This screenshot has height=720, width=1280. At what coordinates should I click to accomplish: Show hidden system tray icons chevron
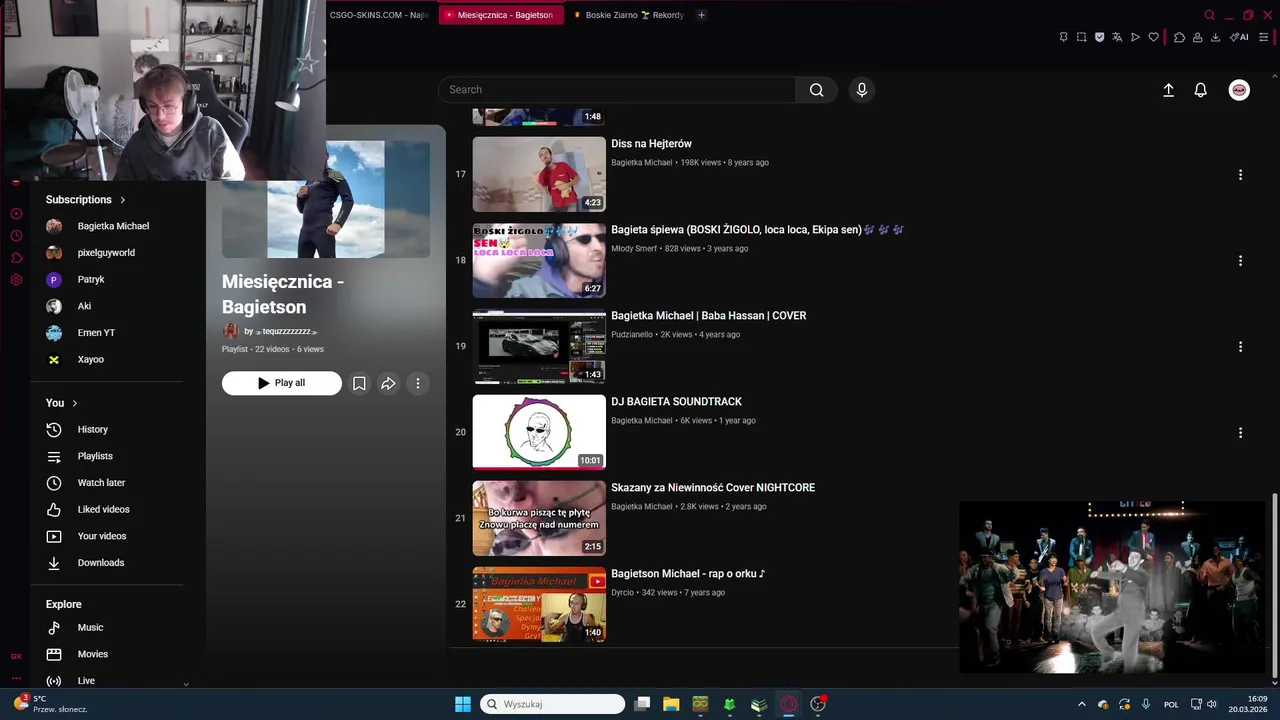point(1081,704)
